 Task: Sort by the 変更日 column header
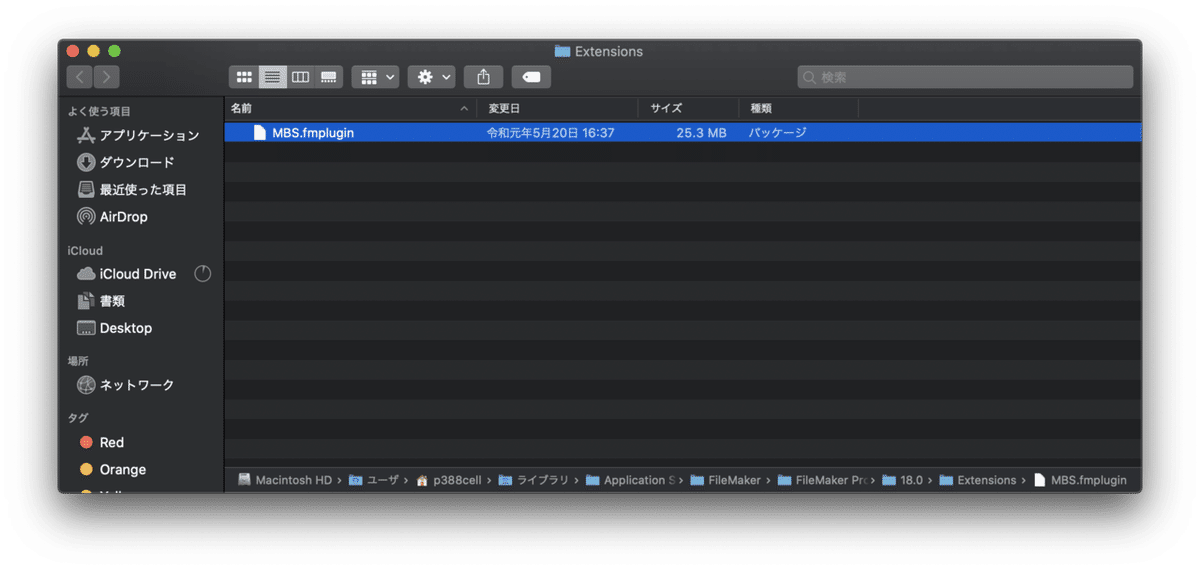coord(557,108)
